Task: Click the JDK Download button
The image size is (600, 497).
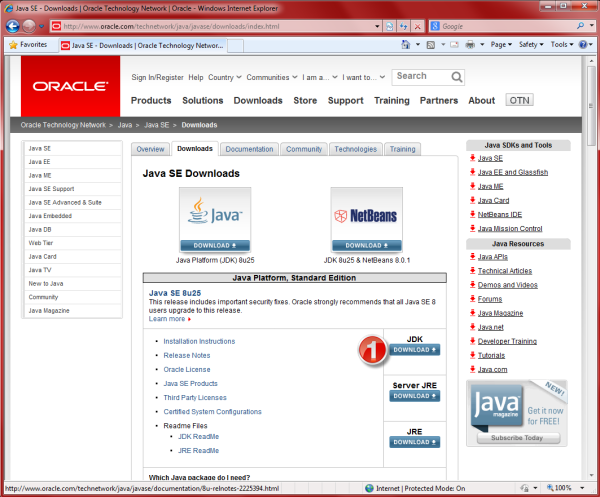Action: (x=414, y=350)
